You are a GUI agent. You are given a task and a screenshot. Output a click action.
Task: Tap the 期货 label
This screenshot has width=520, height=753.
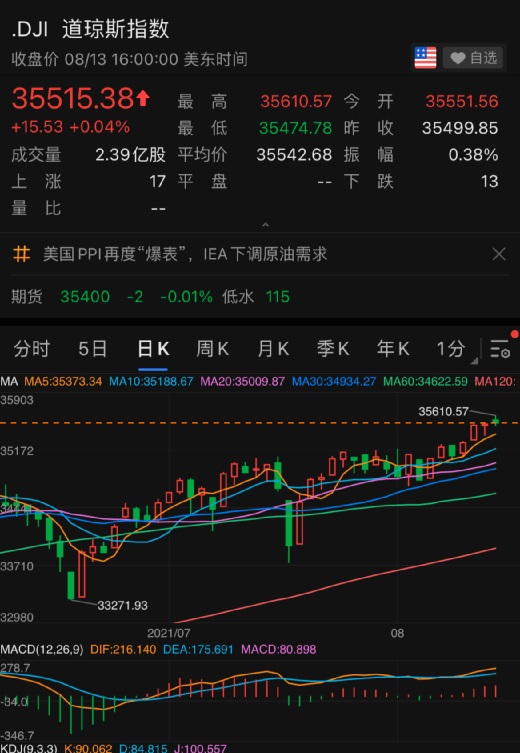click(27, 297)
